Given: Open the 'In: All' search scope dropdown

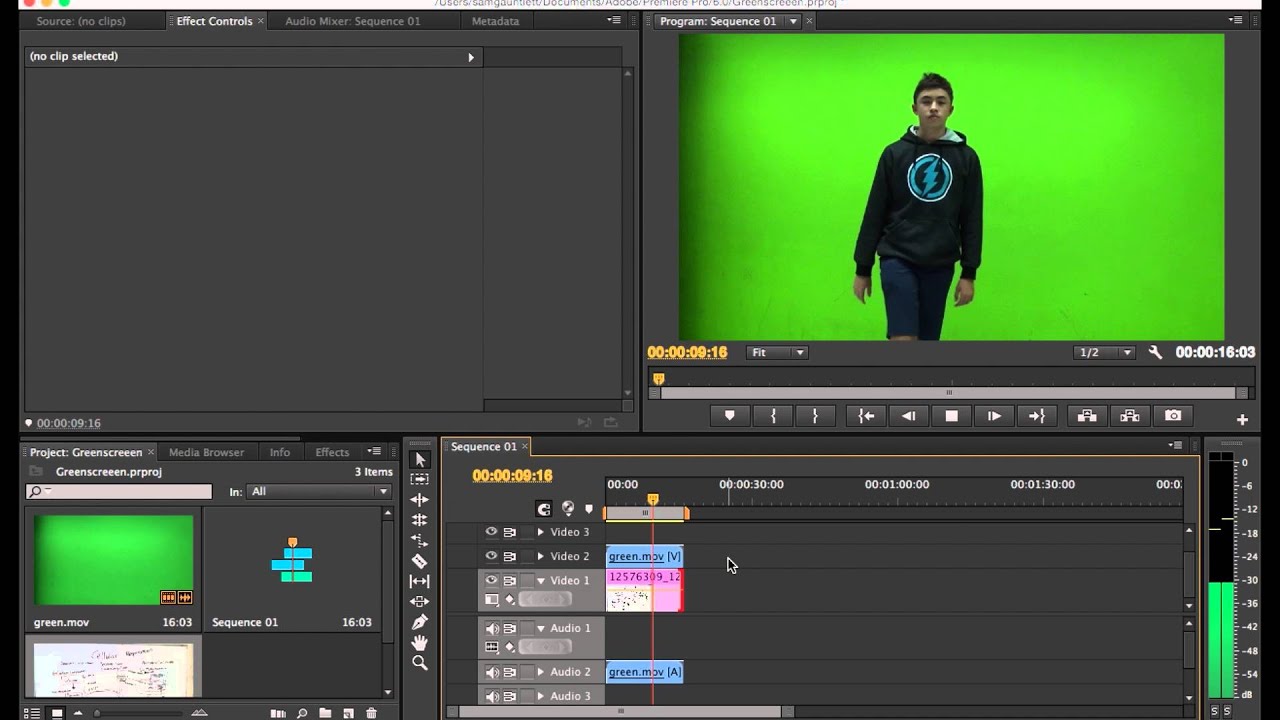Looking at the screenshot, I should click(319, 491).
